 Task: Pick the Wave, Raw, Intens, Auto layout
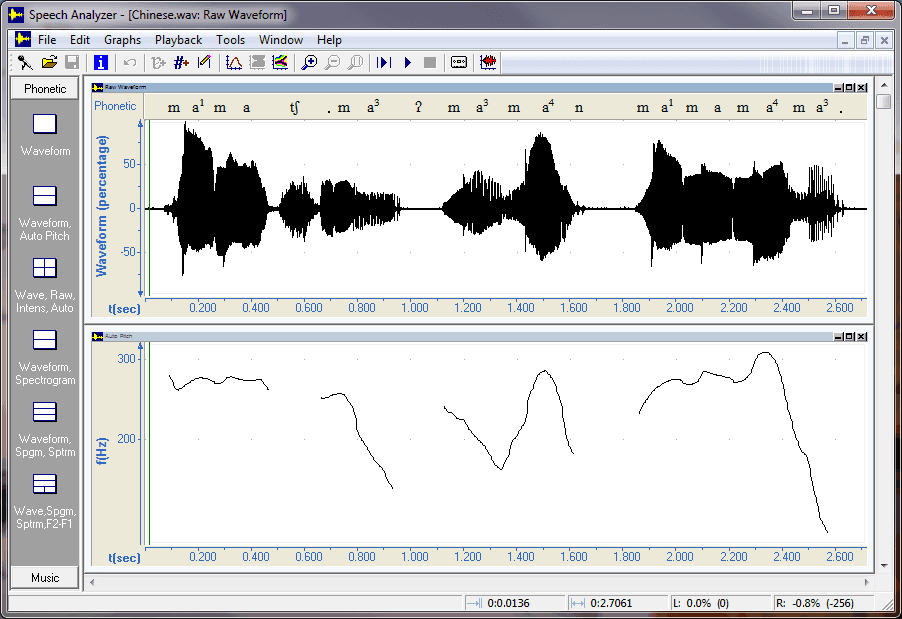(x=44, y=277)
